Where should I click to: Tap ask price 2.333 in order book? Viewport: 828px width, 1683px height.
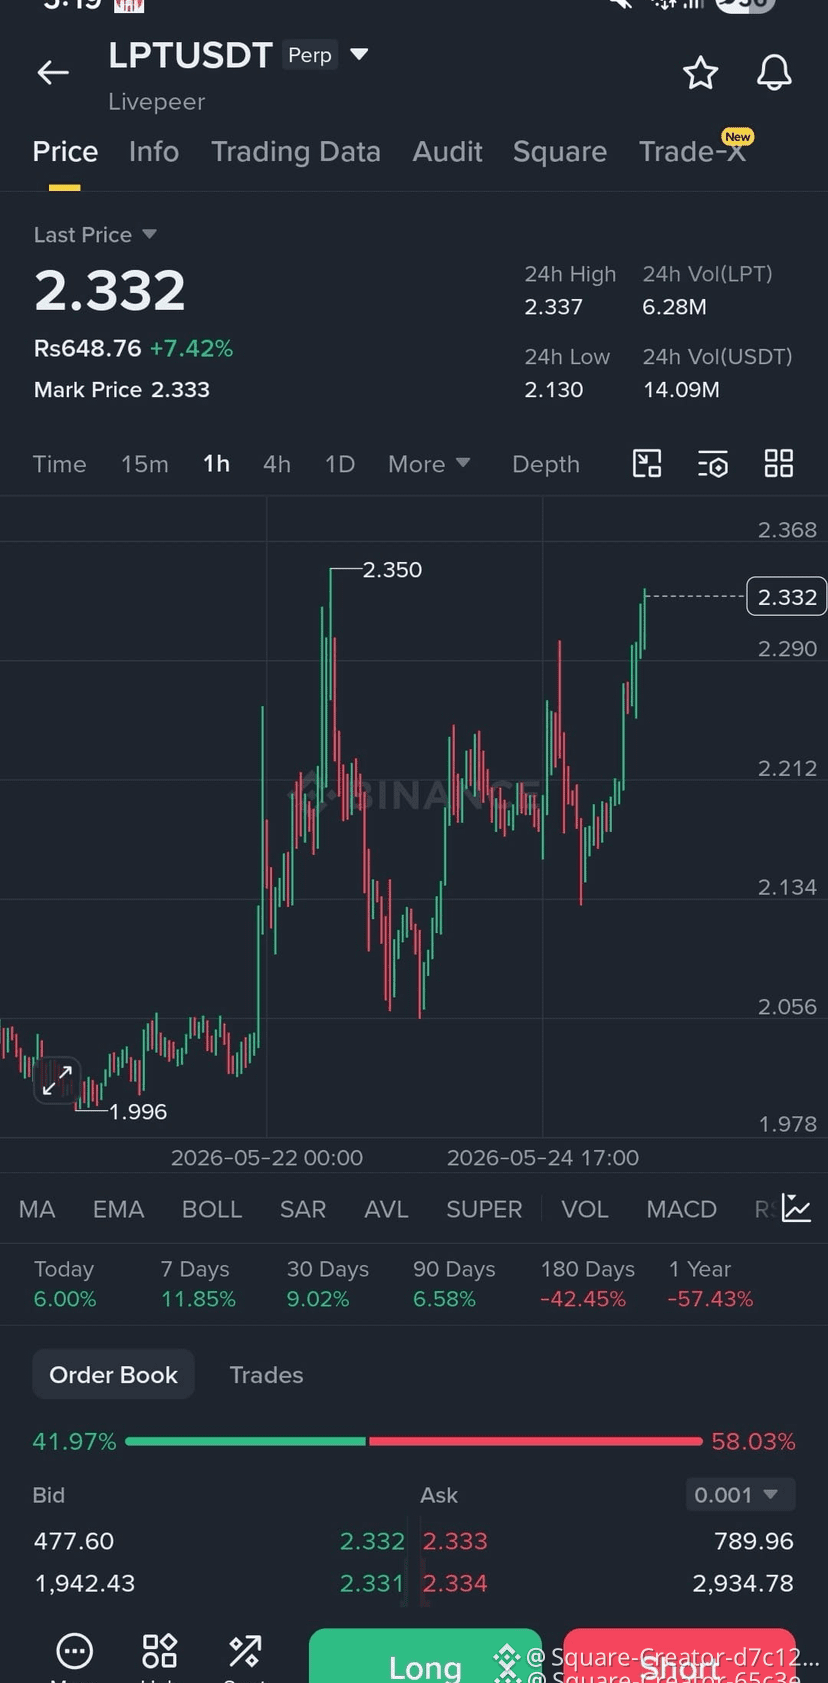click(x=455, y=1541)
